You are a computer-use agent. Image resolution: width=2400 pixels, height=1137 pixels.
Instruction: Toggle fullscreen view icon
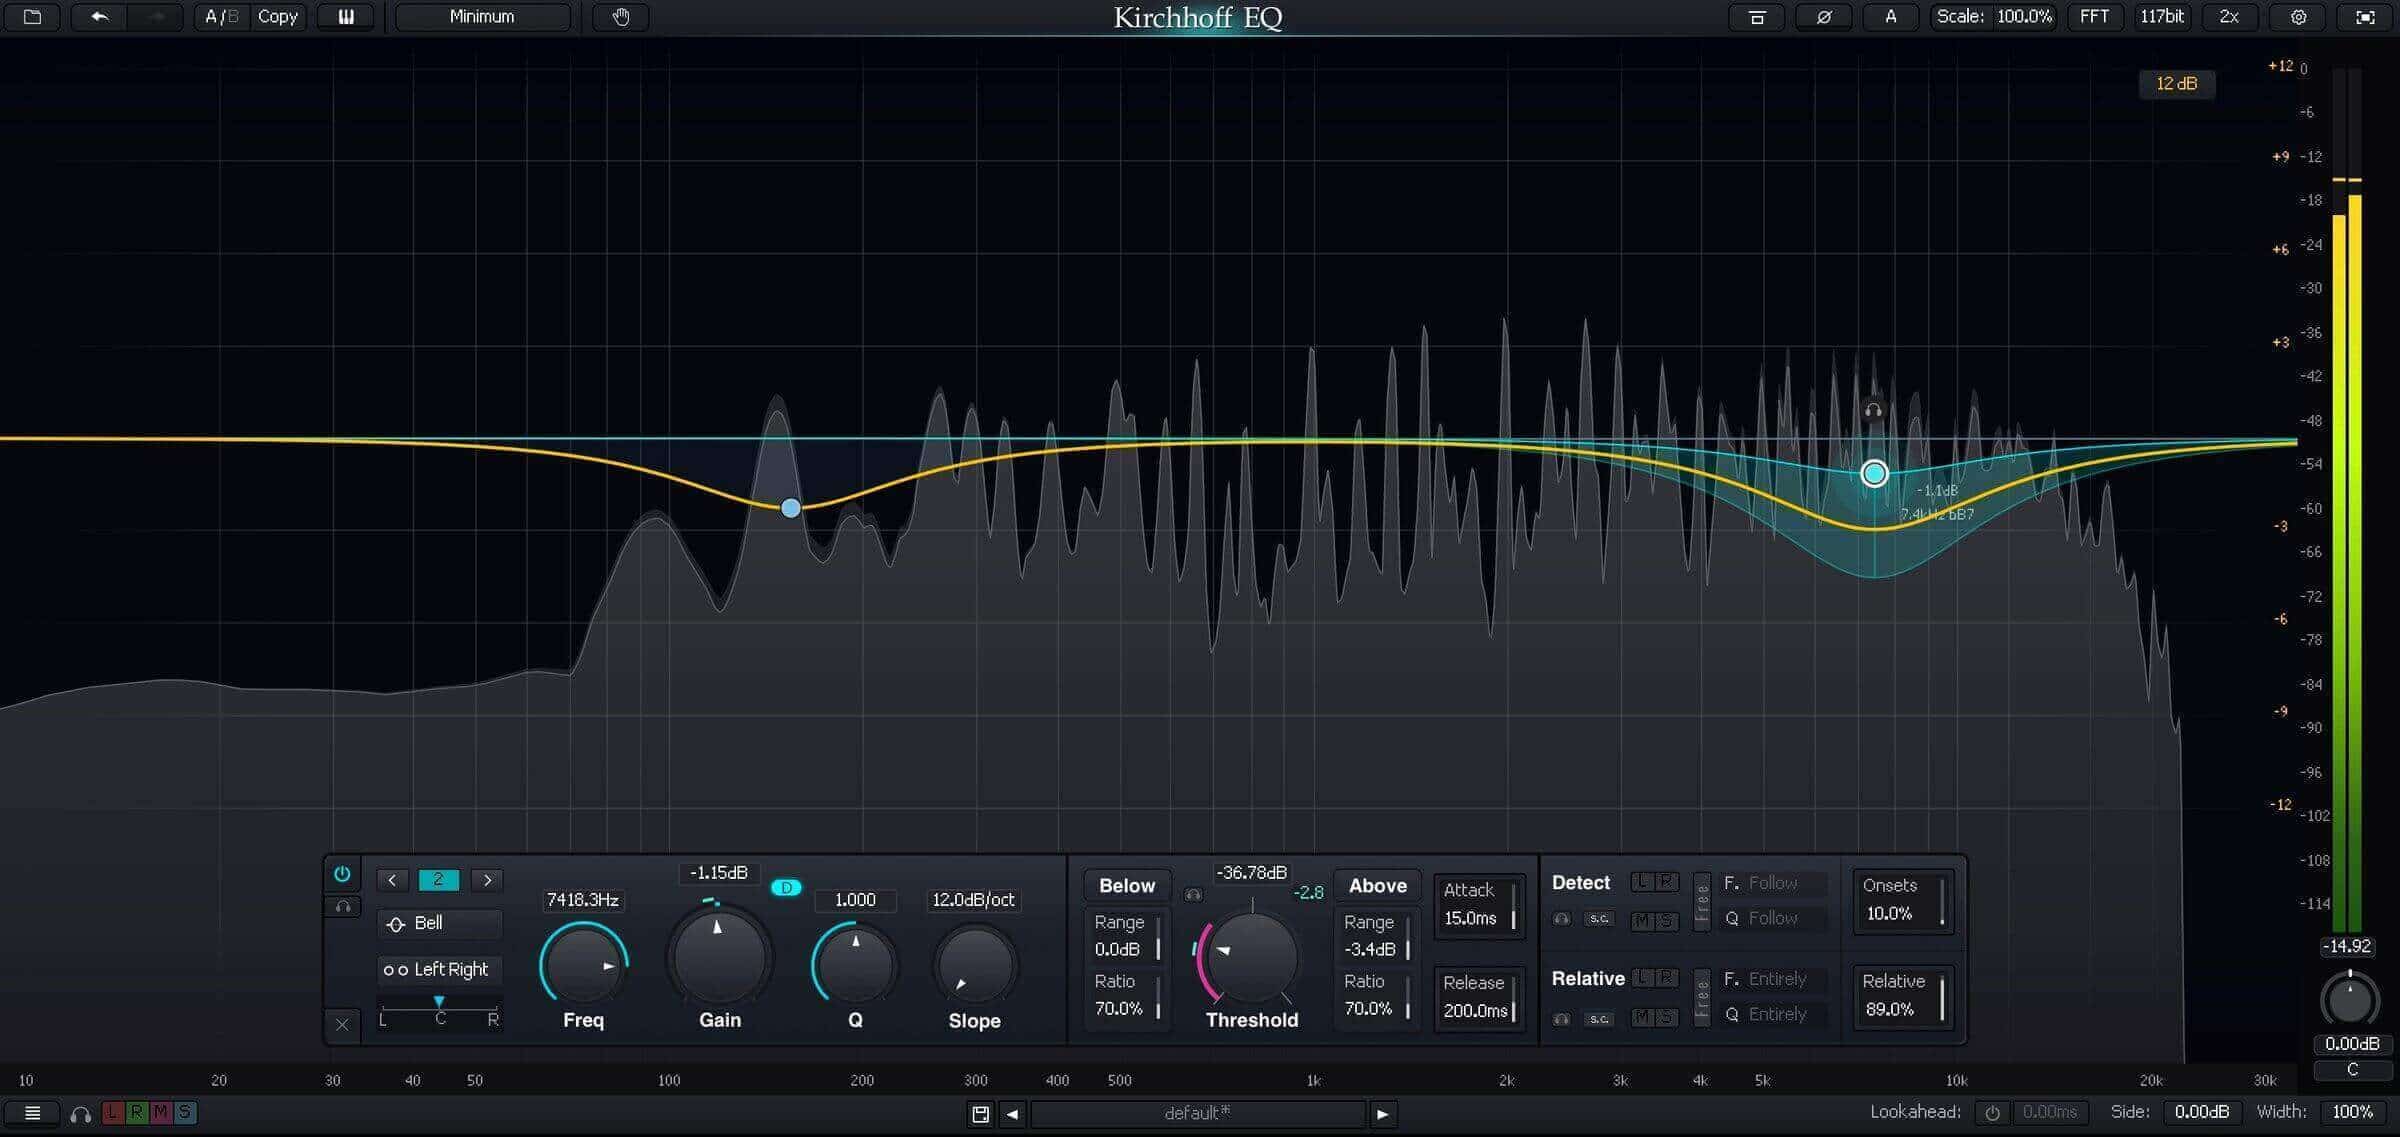point(2365,17)
